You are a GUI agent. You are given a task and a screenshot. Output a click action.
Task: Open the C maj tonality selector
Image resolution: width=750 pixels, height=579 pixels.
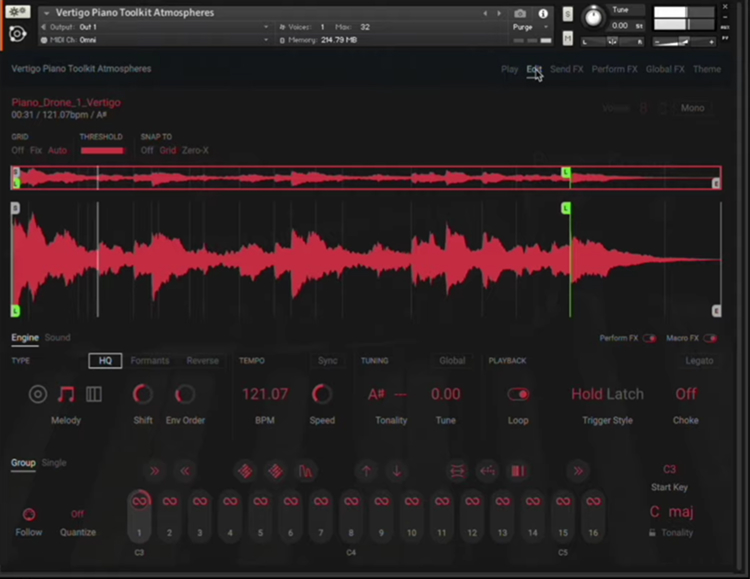point(671,512)
